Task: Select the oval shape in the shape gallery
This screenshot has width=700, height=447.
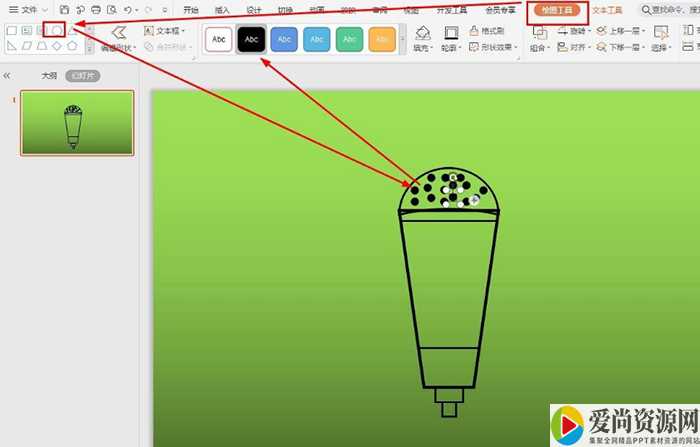Action: point(57,30)
